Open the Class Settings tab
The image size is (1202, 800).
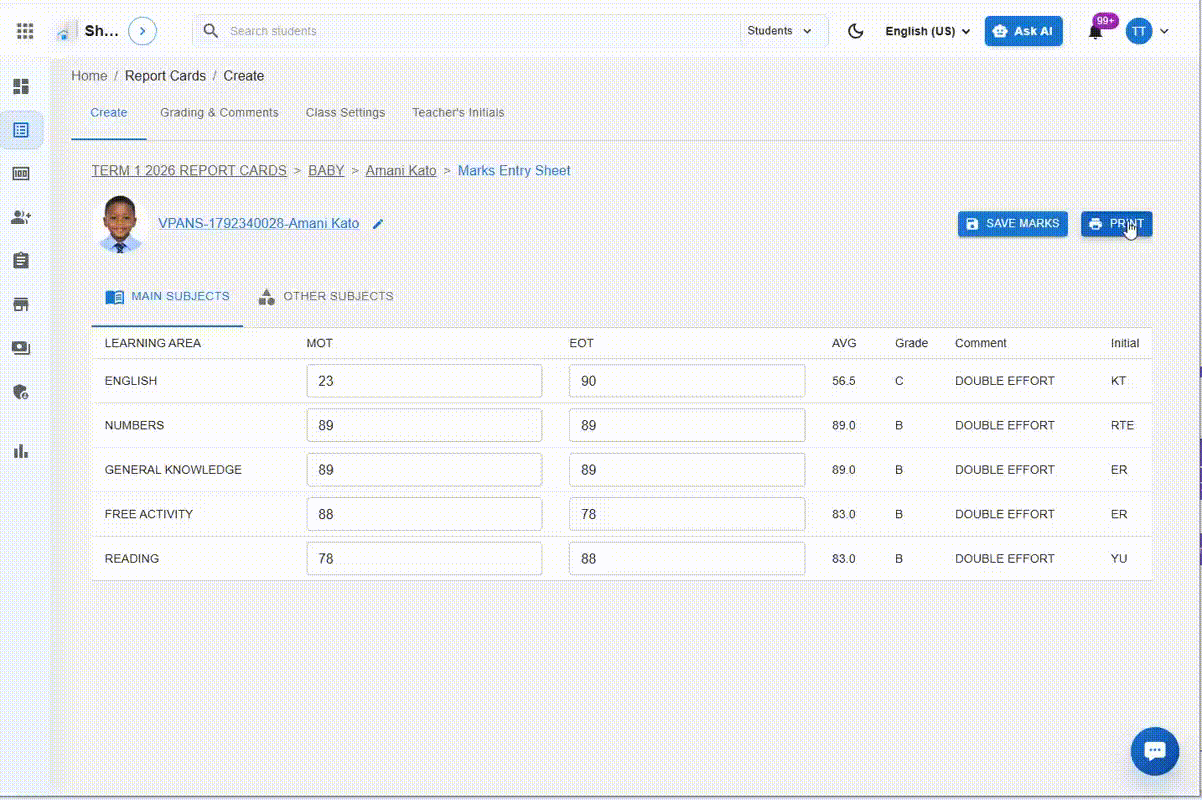click(345, 113)
